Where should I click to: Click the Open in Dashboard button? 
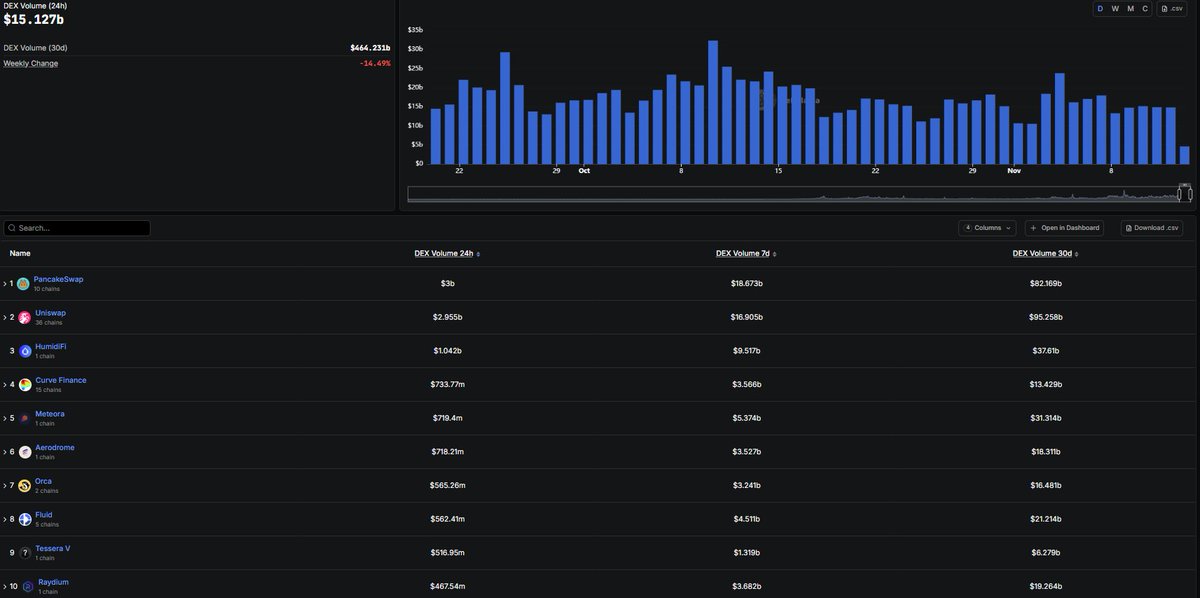coord(1064,226)
